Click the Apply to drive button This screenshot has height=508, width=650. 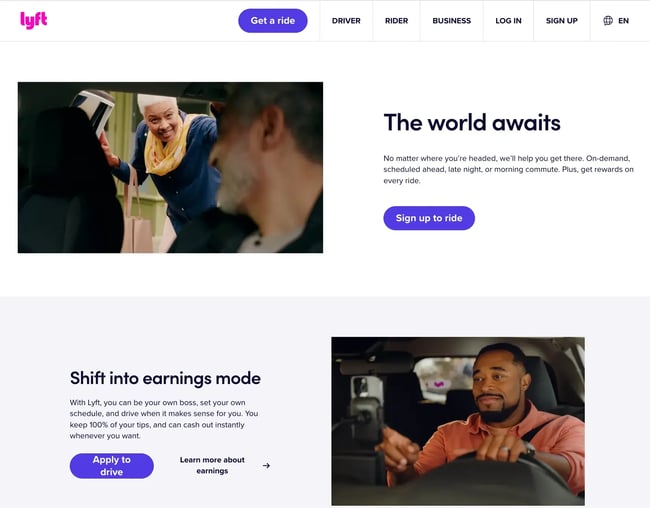[x=112, y=466]
